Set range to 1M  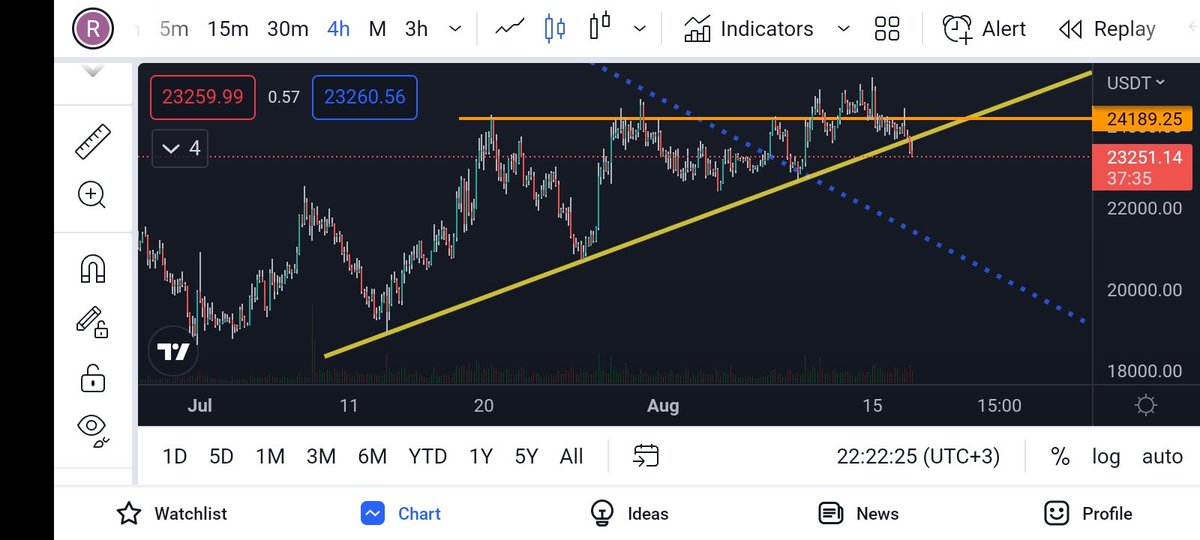[x=270, y=456]
